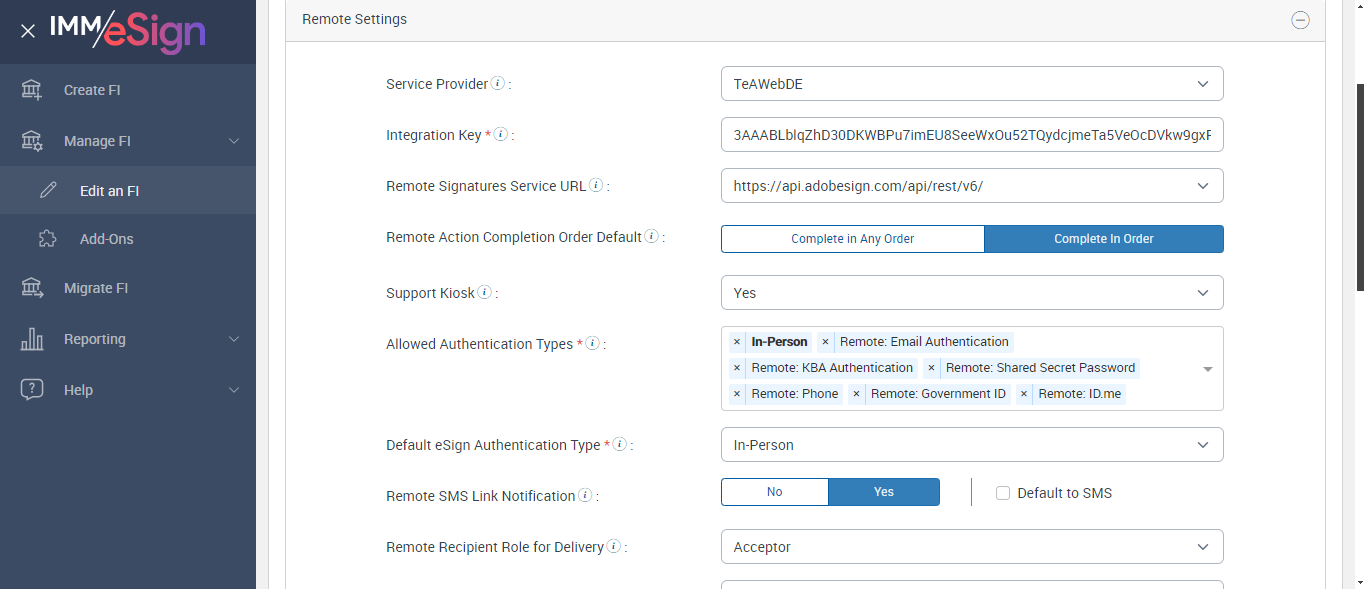Screen dimensions: 1366x589
Task: Click info icon for Allowed Authentication Types
Action: [592, 344]
